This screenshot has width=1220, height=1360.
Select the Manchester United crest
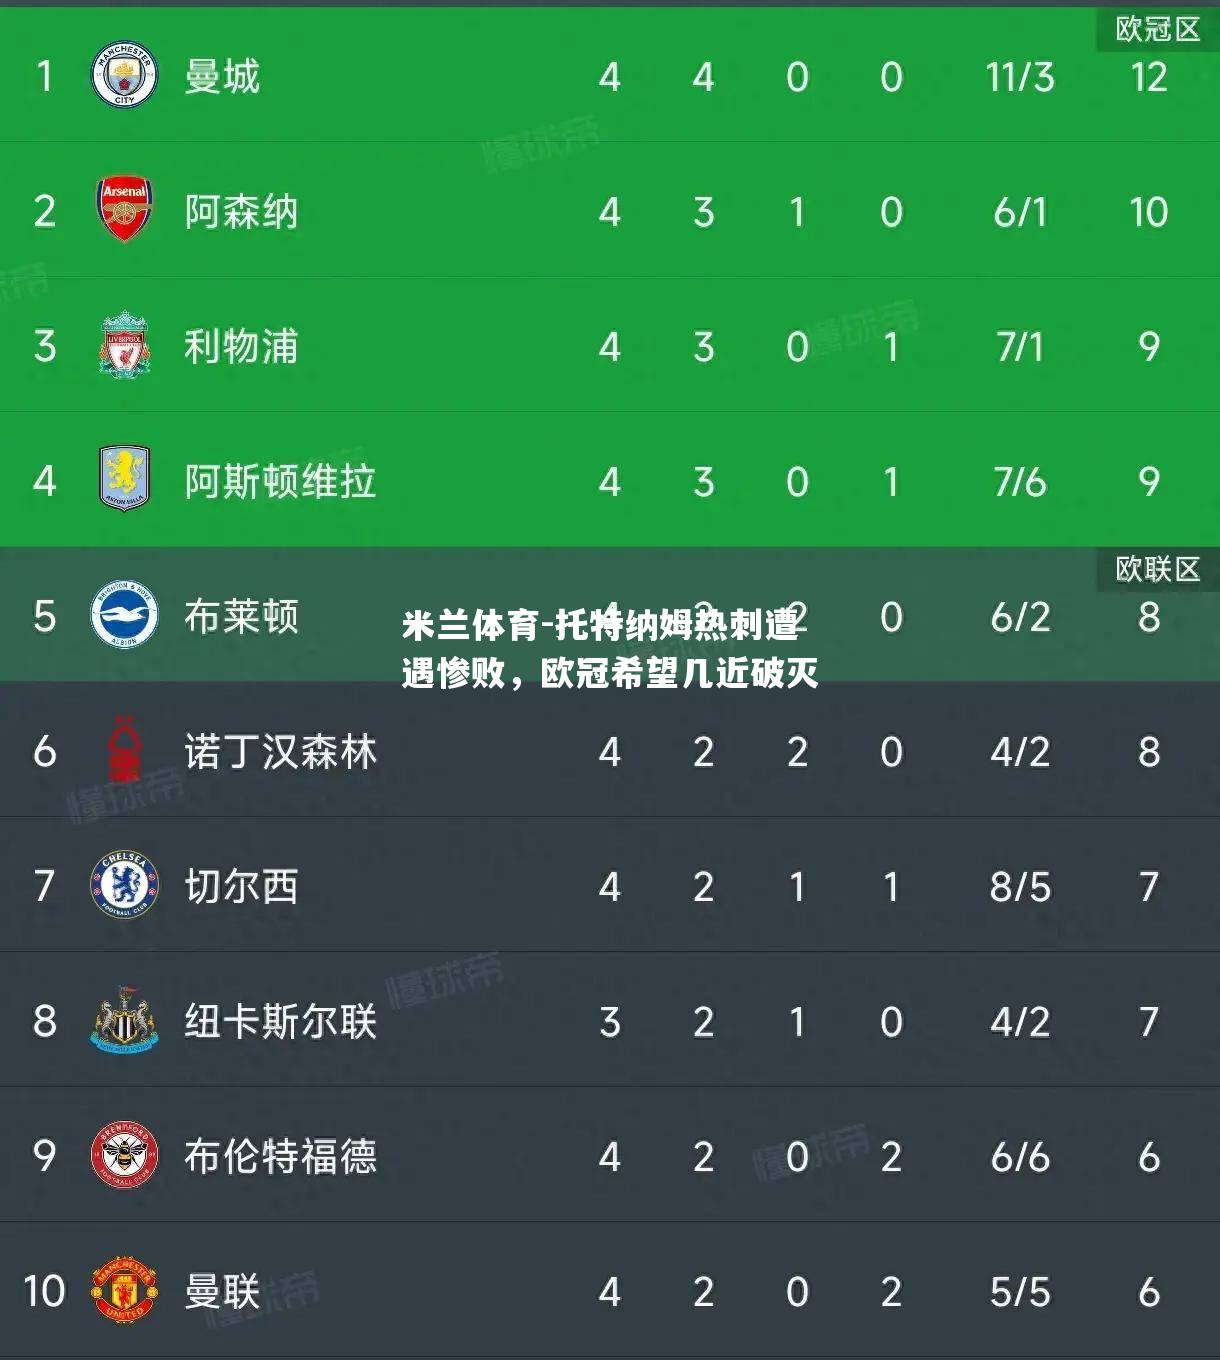pyautogui.click(x=124, y=1290)
